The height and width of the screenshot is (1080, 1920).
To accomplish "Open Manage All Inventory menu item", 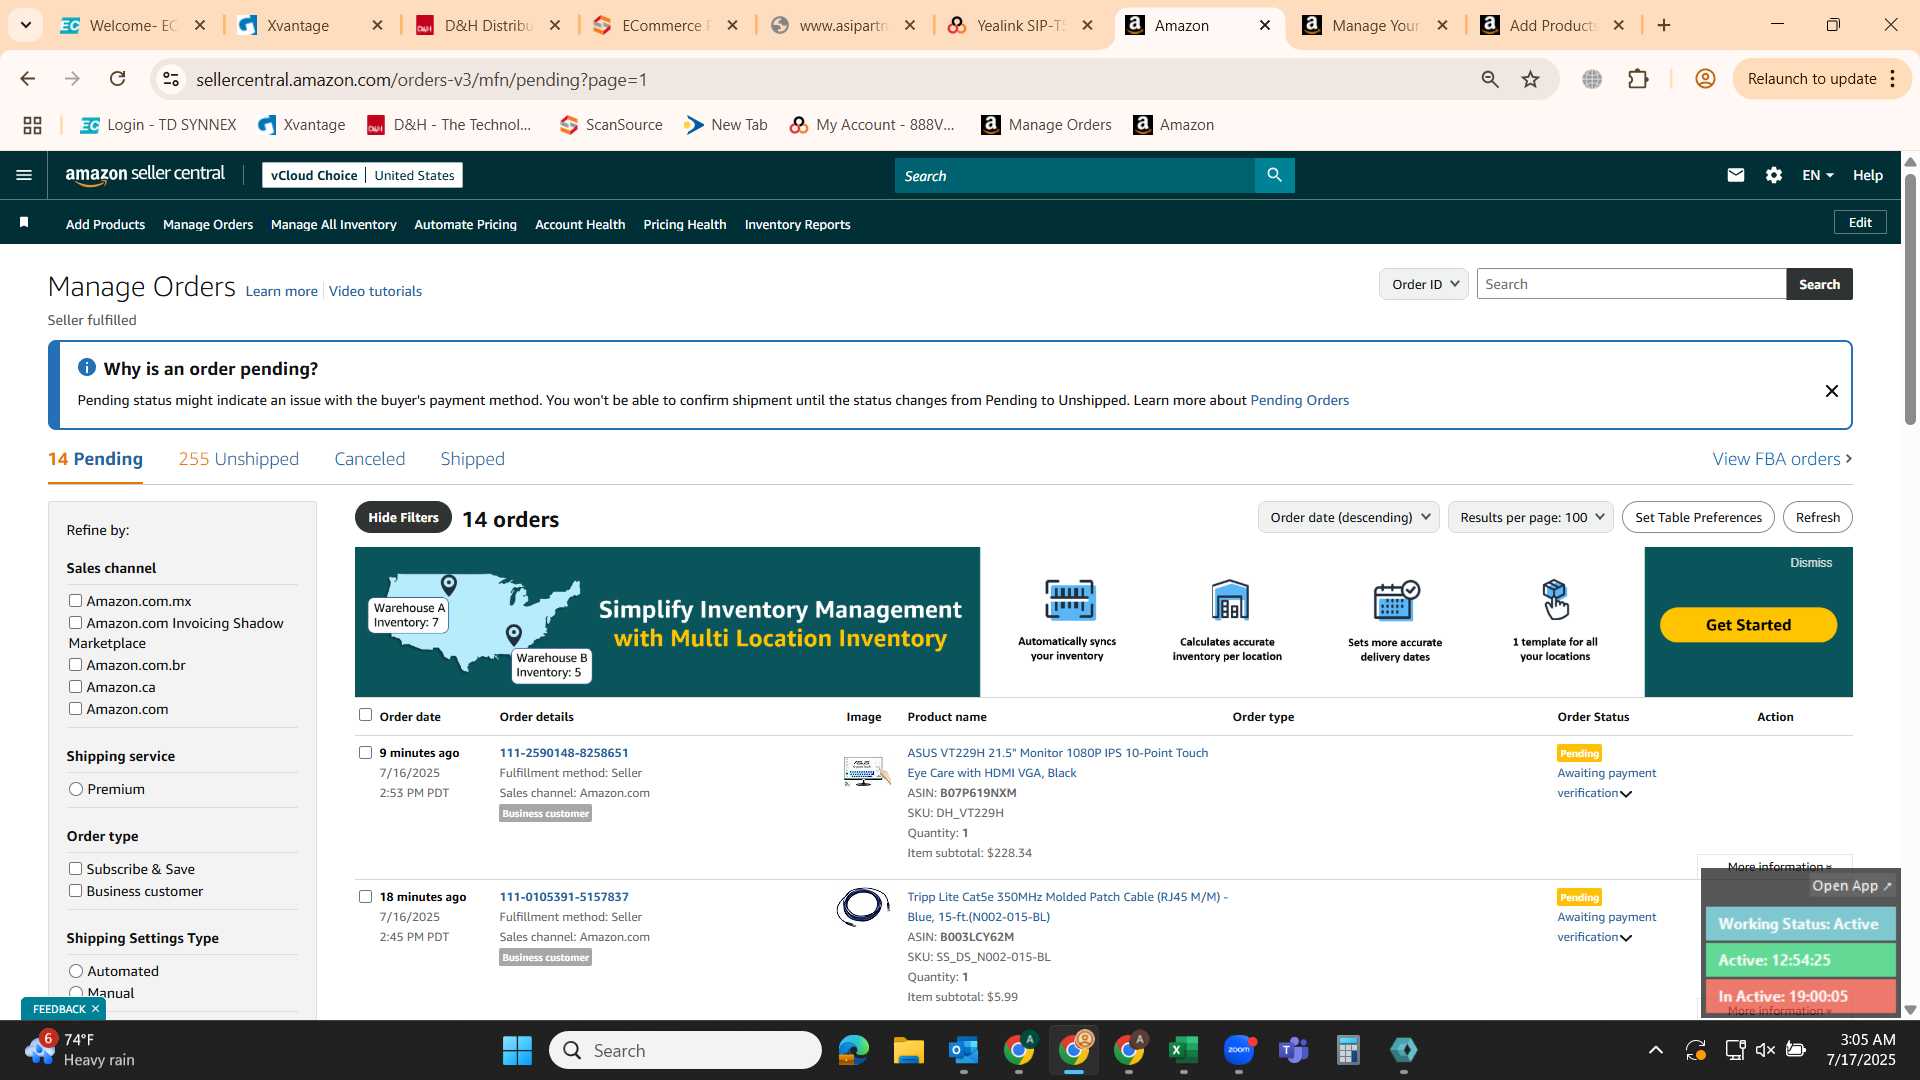I will tap(333, 225).
